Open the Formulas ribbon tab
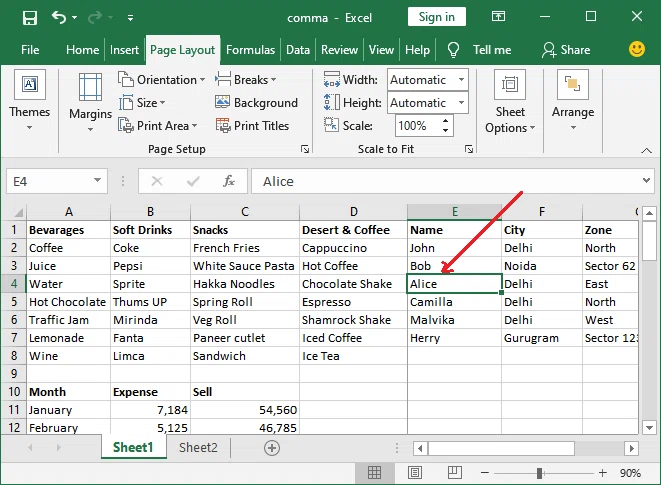 pos(250,50)
